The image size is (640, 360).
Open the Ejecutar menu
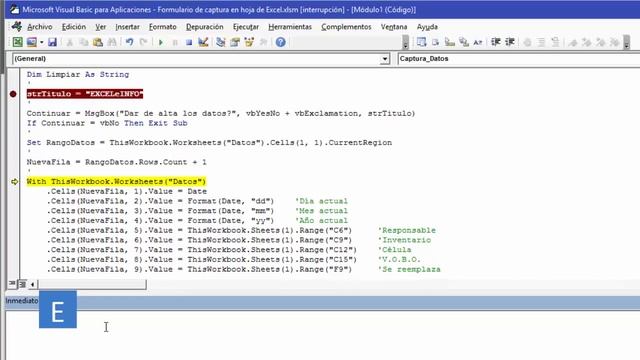(246, 27)
